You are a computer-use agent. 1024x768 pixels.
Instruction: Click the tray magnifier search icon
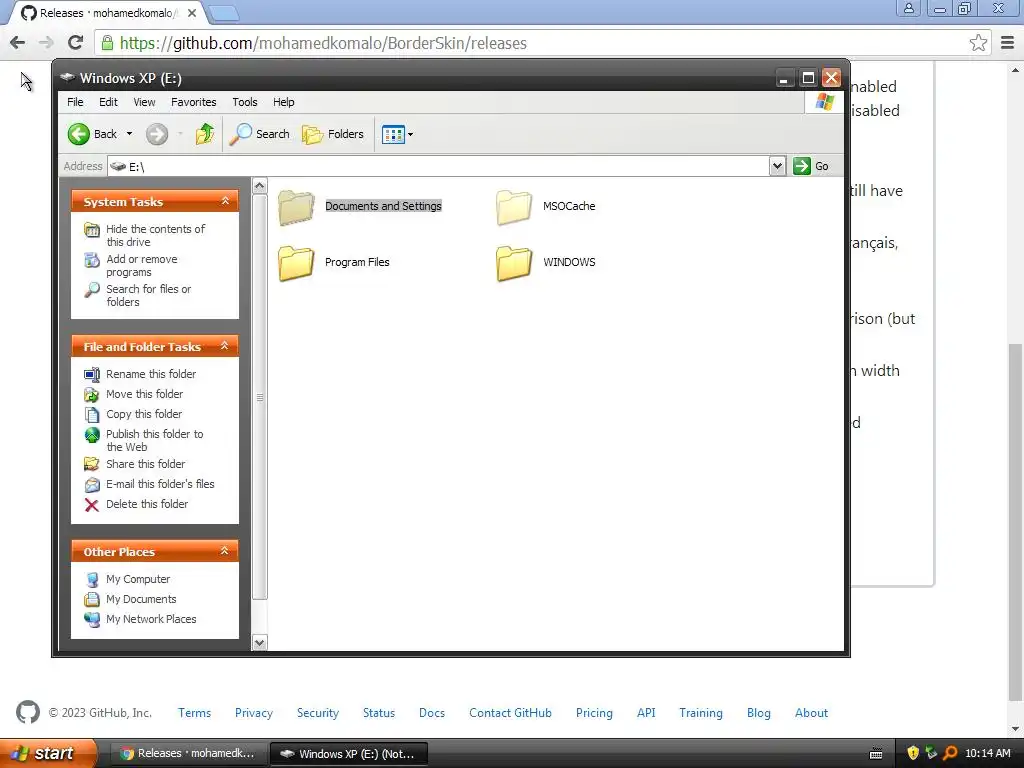tap(950, 753)
